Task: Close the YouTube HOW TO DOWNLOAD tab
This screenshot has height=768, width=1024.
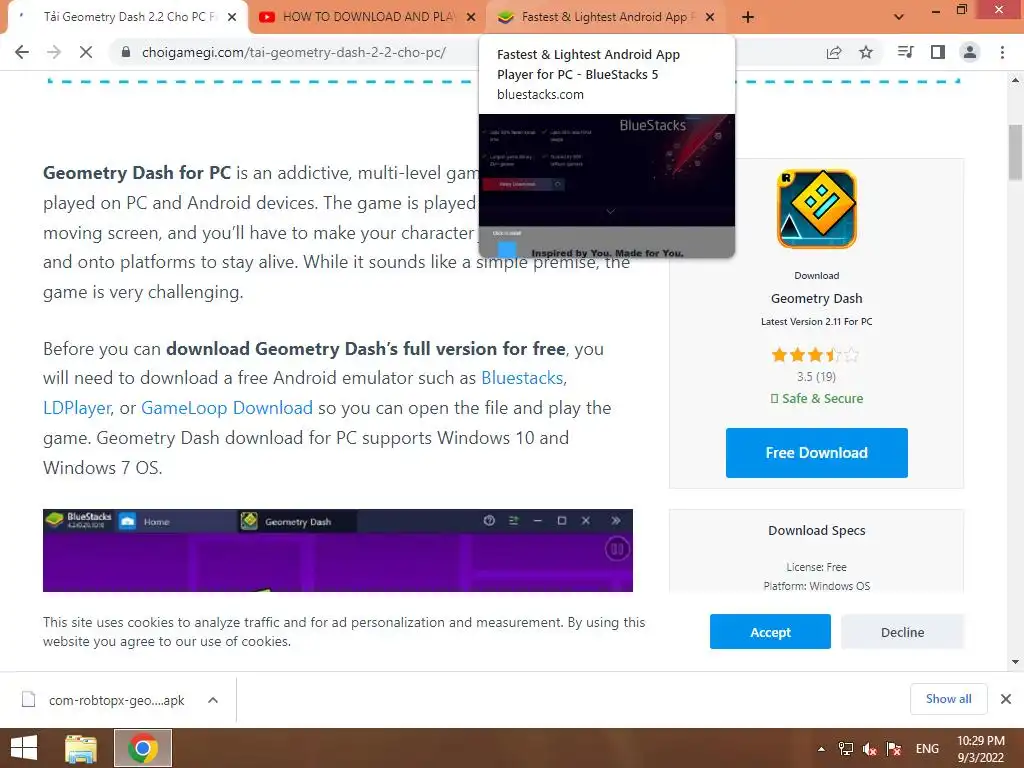Action: [471, 17]
